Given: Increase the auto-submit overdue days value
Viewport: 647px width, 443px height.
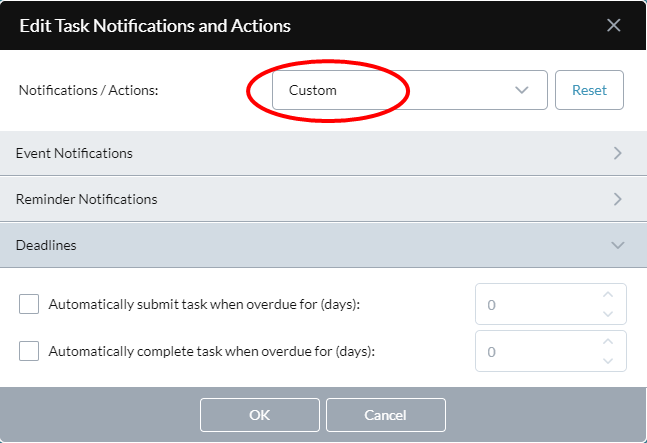Looking at the screenshot, I should [608, 295].
